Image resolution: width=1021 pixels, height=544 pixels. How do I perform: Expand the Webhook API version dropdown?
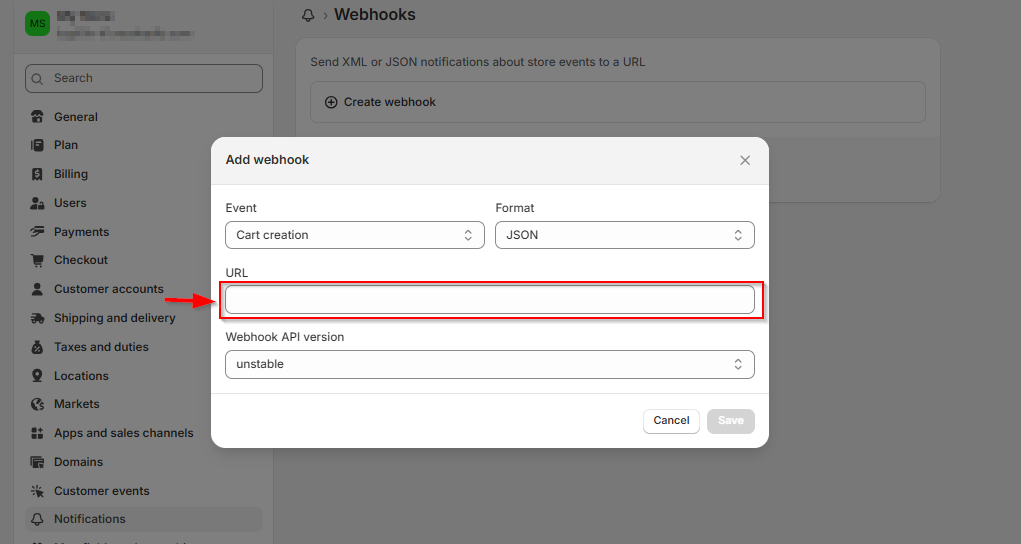pyautogui.click(x=489, y=364)
